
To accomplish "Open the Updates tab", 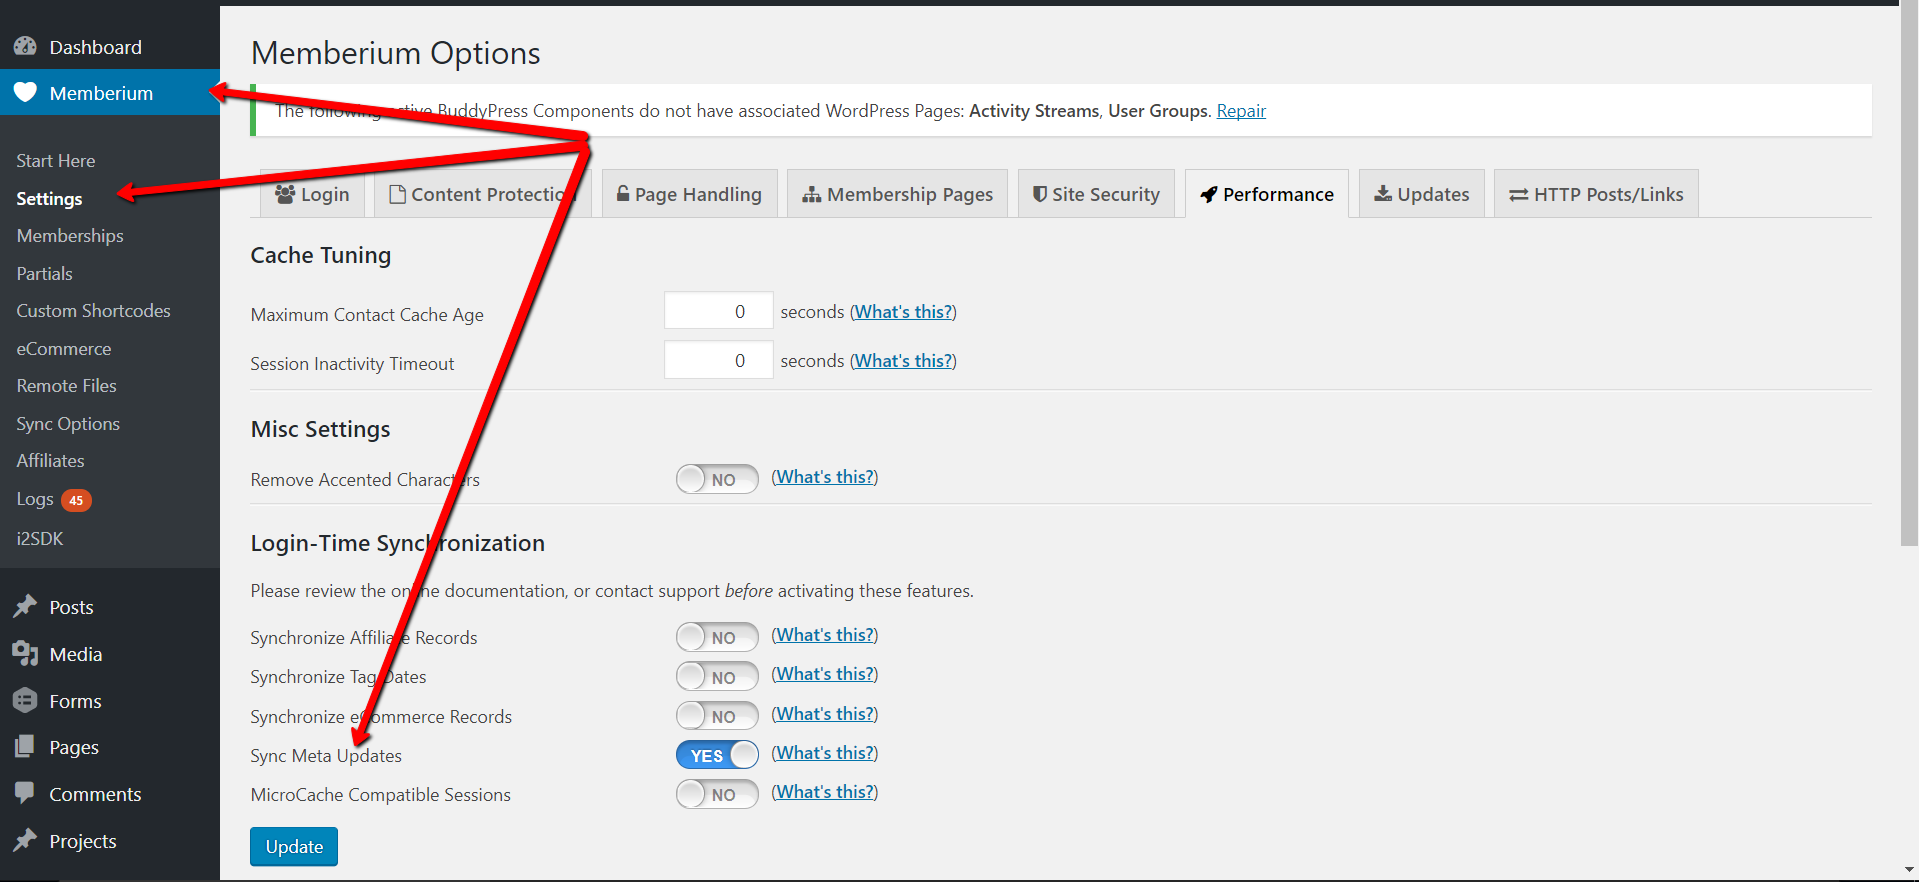I will [1421, 194].
